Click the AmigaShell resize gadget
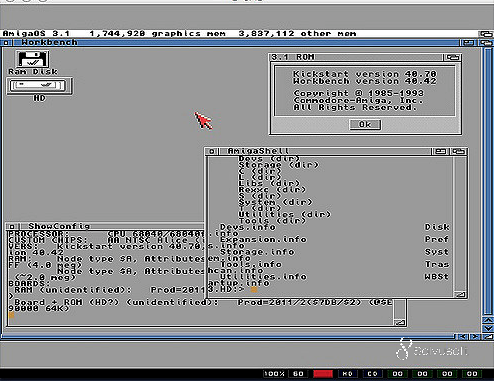Screen dimensions: 494x381 tap(460, 295)
